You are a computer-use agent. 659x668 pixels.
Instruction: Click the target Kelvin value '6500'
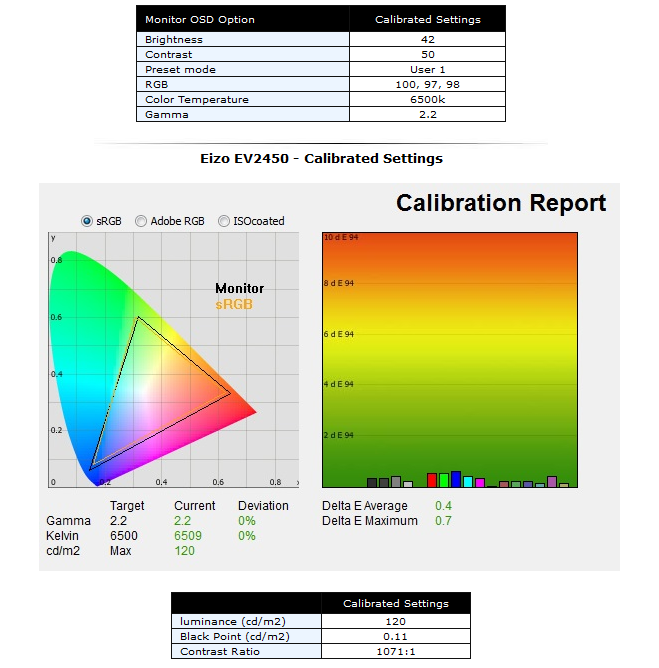[124, 536]
